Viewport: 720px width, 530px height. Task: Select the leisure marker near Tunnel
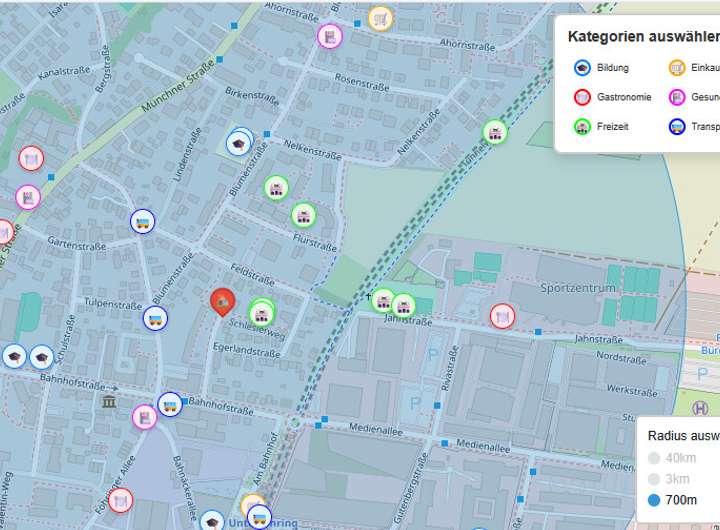pos(495,132)
